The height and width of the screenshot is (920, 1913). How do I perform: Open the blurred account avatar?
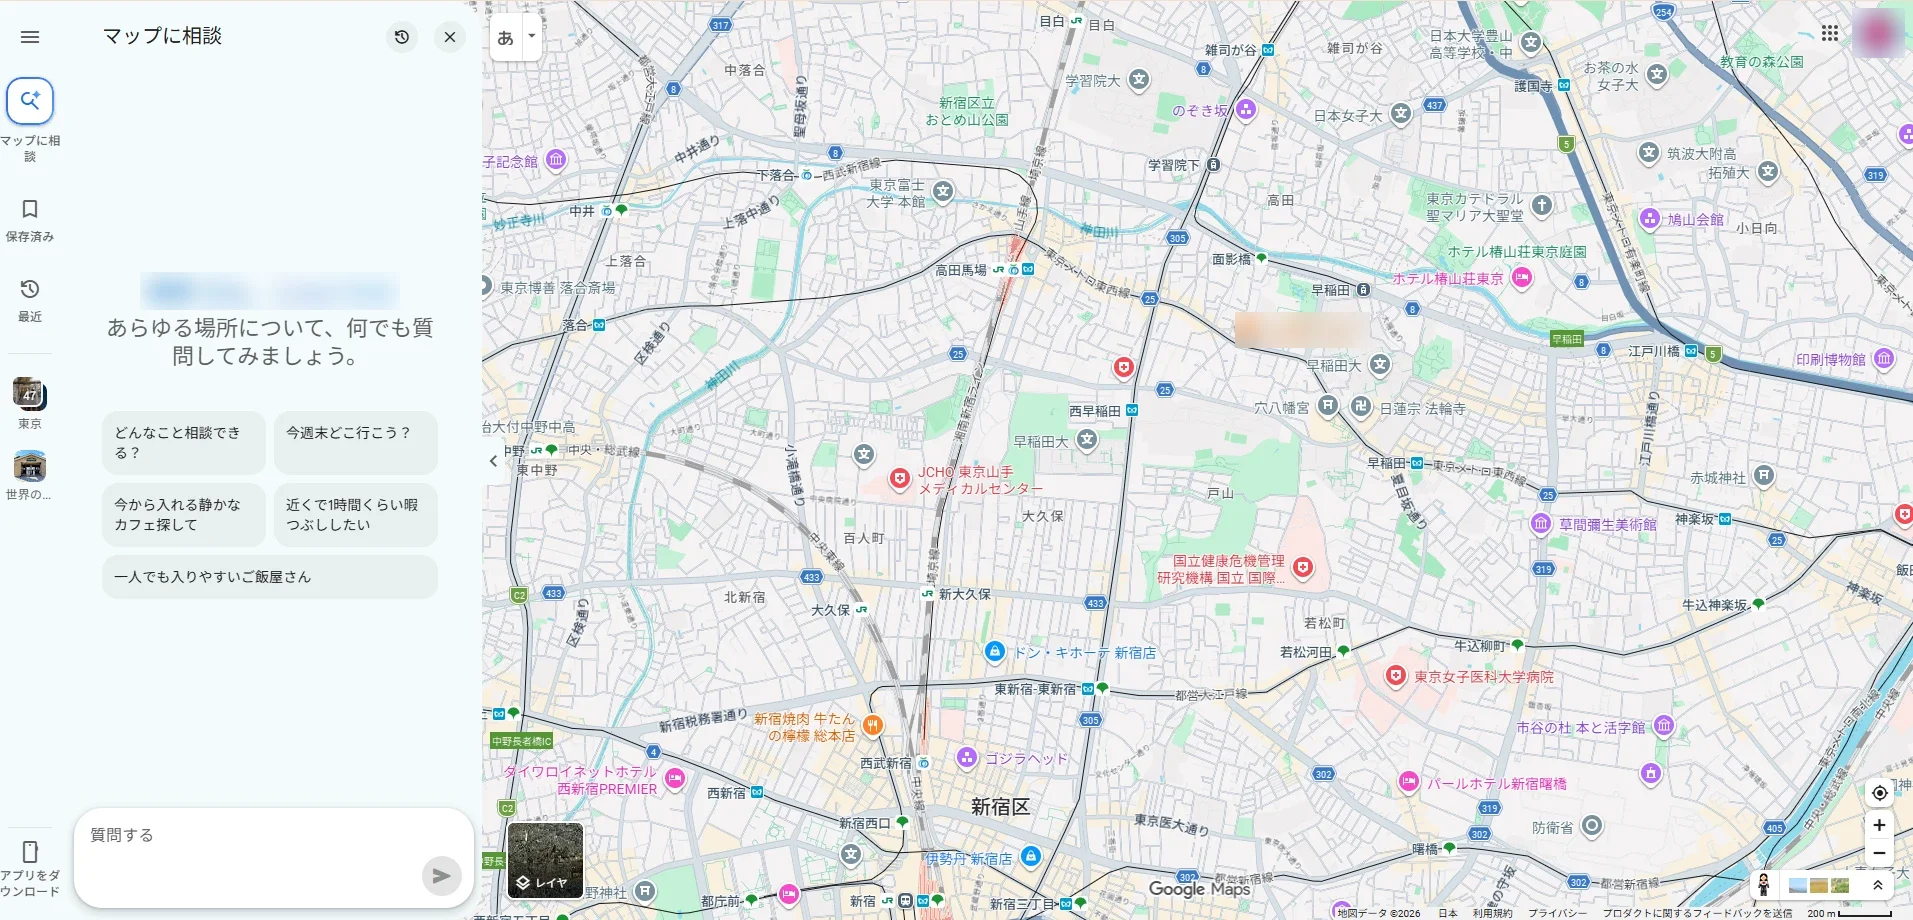pos(1877,33)
